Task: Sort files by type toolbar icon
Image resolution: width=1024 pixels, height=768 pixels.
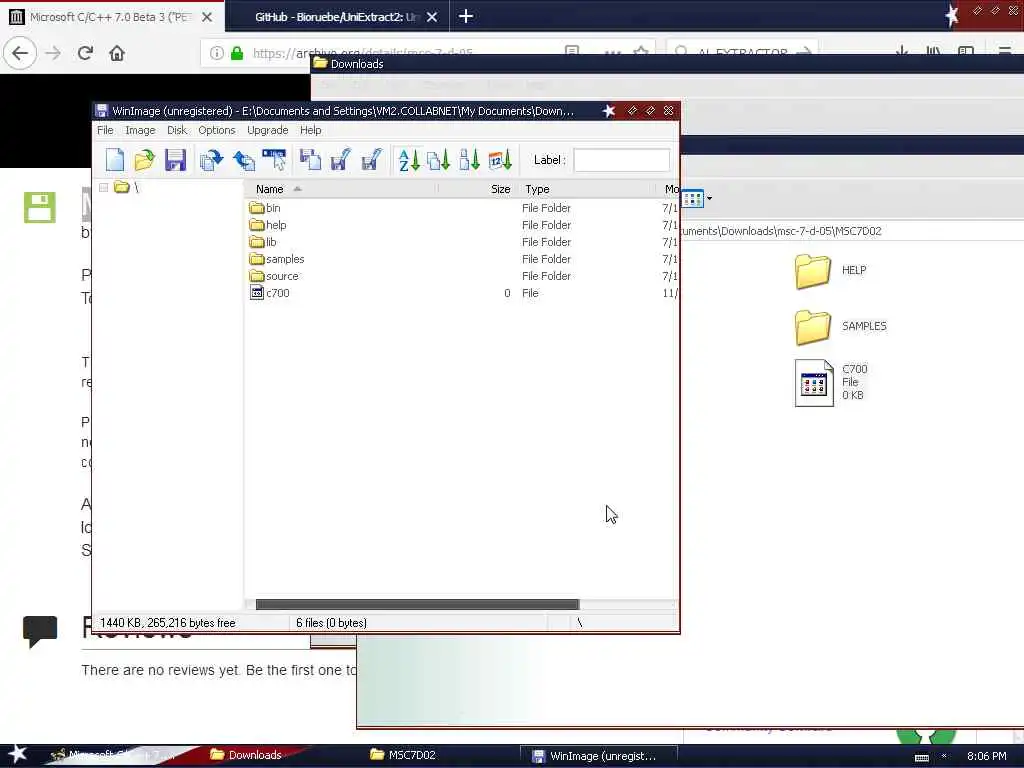Action: click(438, 159)
